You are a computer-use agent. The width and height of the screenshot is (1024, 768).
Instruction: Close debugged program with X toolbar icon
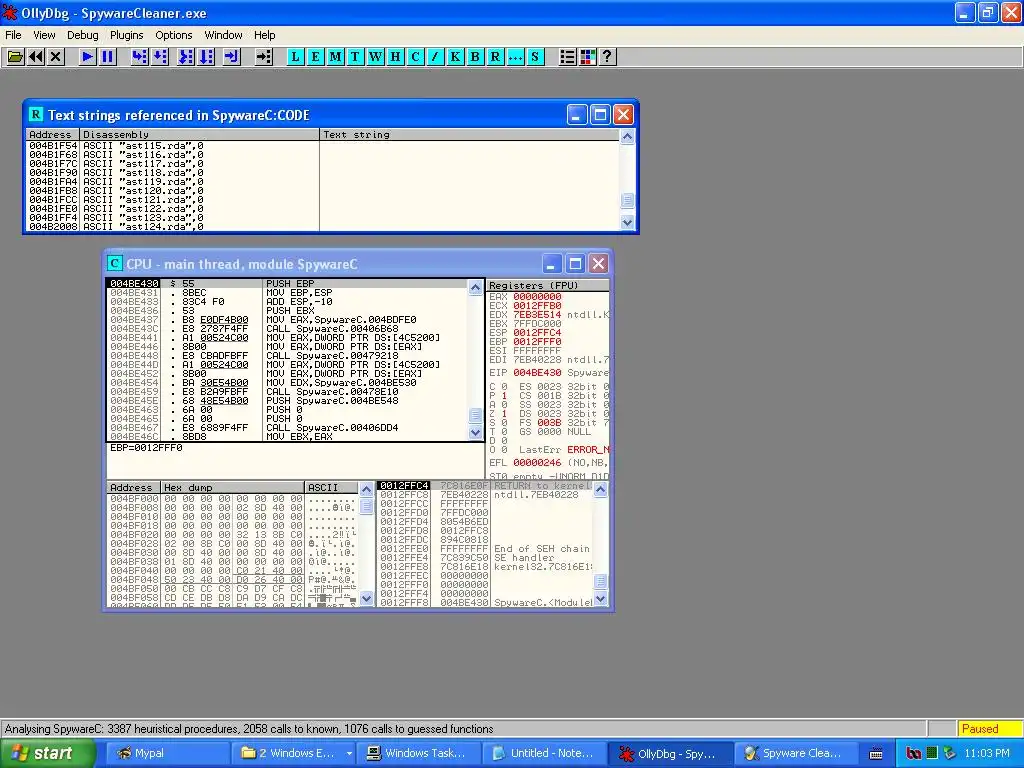pyautogui.click(x=56, y=57)
